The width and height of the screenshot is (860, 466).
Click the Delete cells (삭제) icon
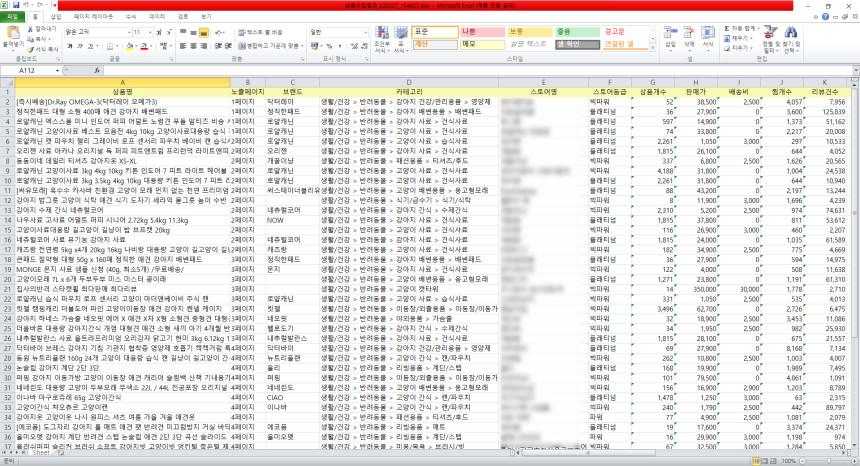[689, 33]
